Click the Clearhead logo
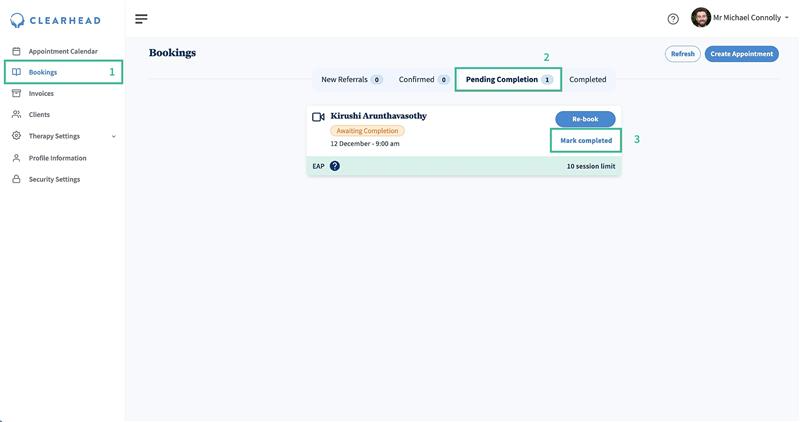The width and height of the screenshot is (800, 422). click(x=55, y=20)
